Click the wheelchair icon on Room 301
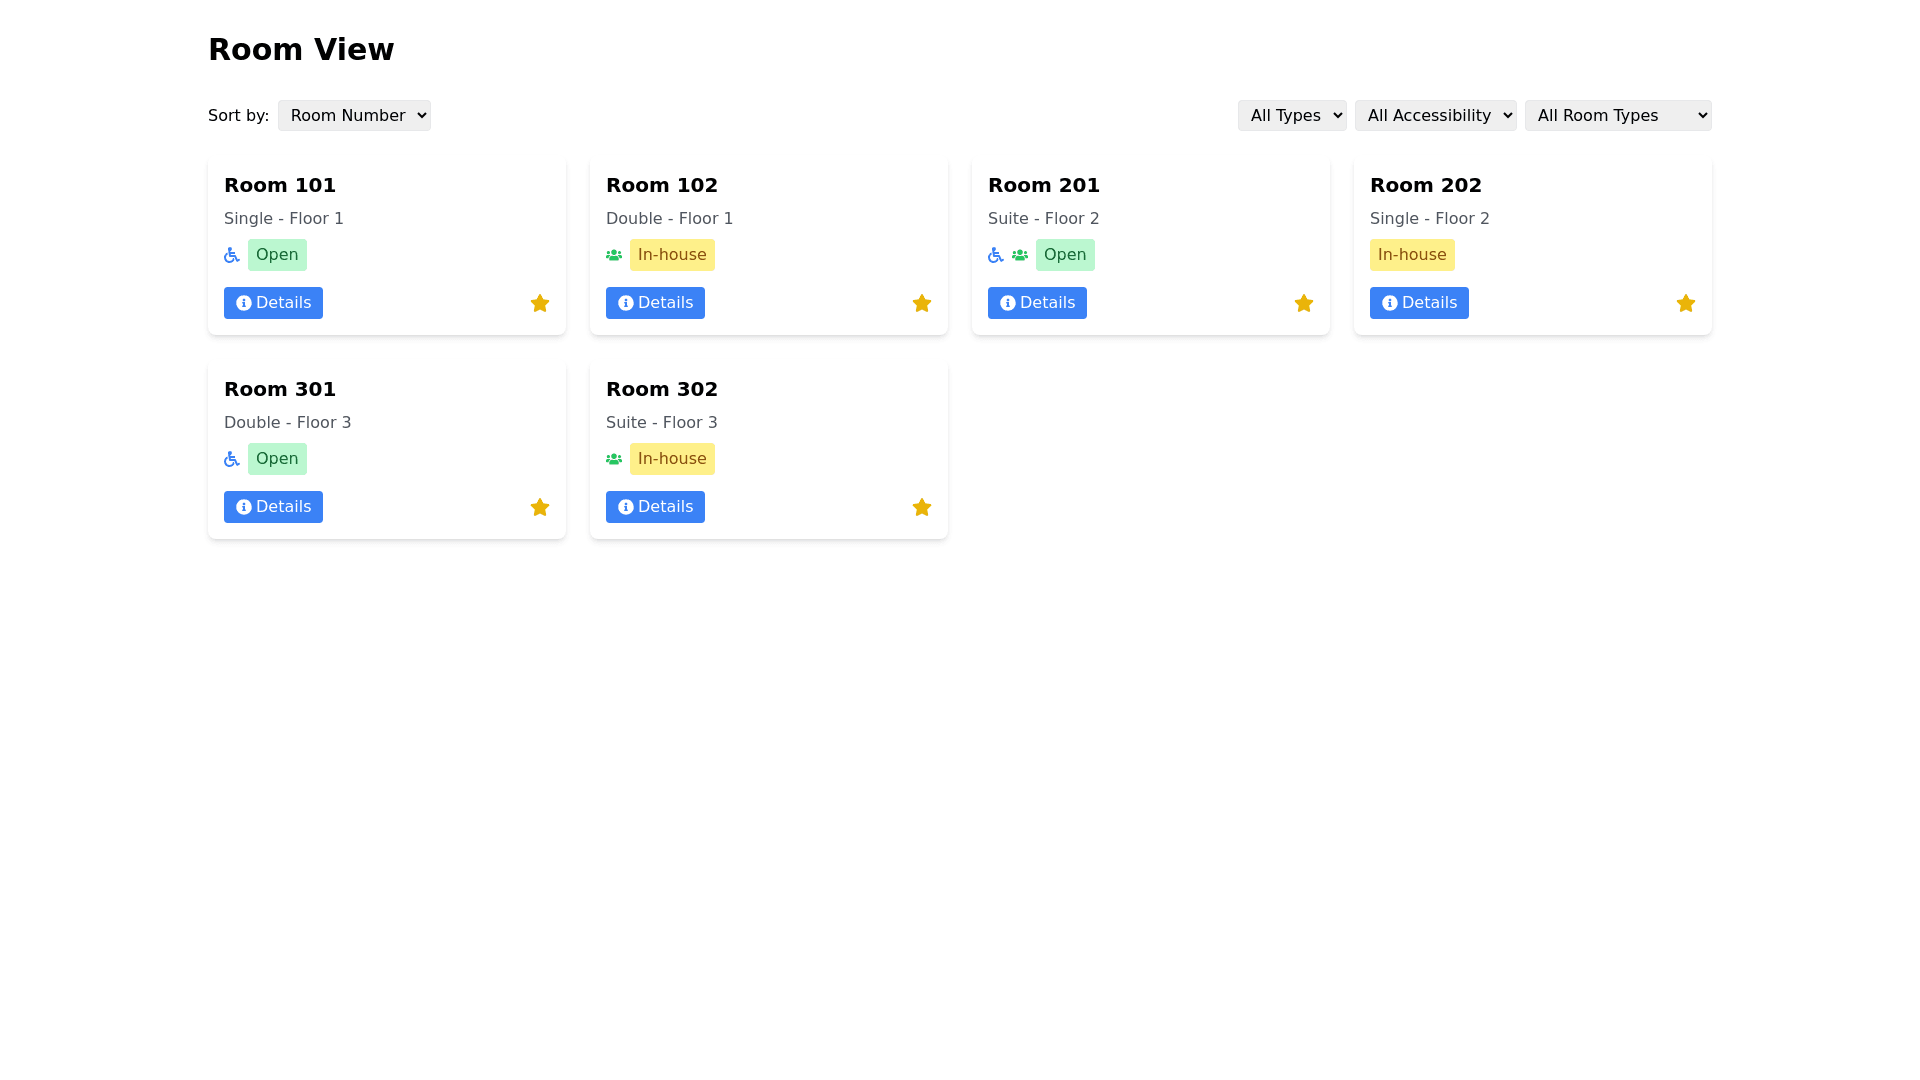This screenshot has width=1920, height=1080. (x=232, y=459)
